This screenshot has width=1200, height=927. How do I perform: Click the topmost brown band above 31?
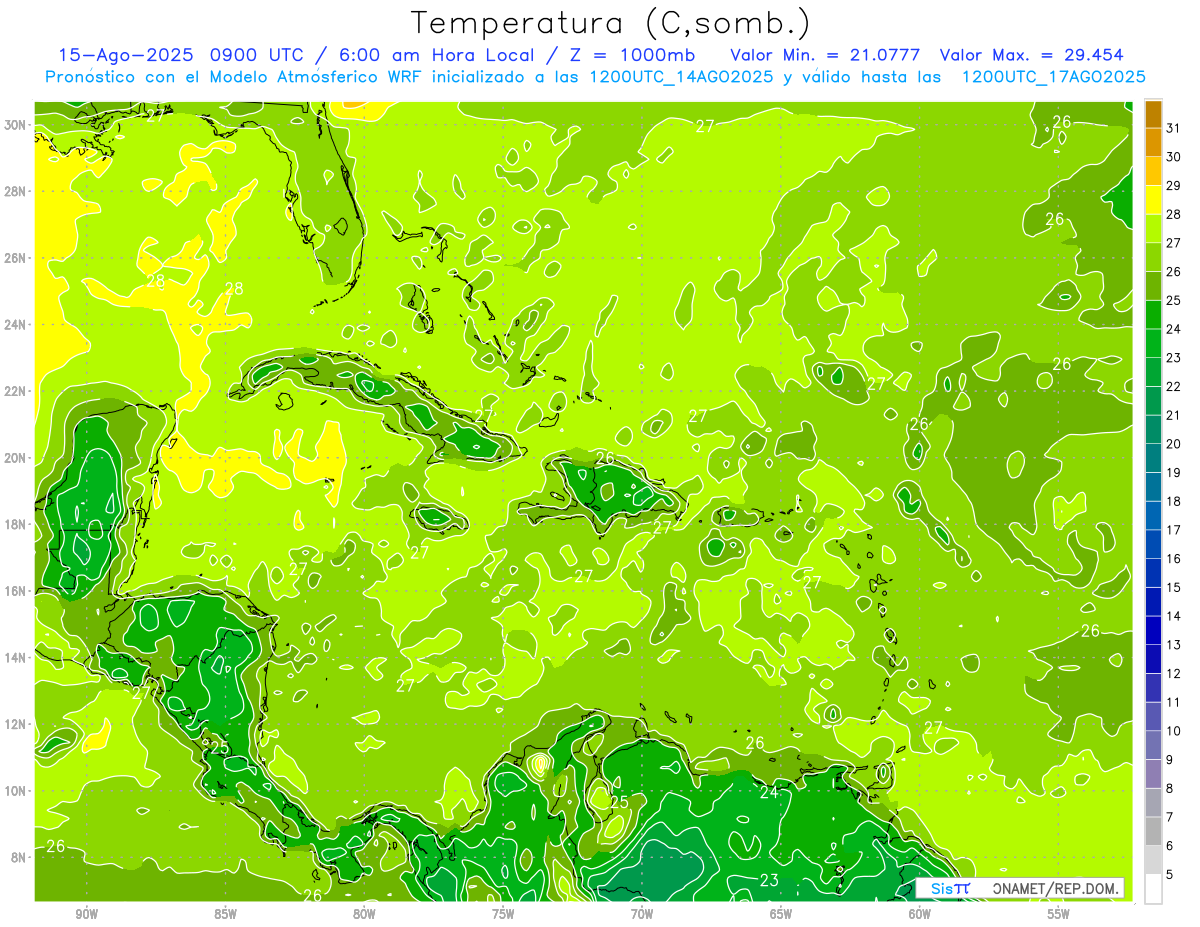[x=1153, y=114]
